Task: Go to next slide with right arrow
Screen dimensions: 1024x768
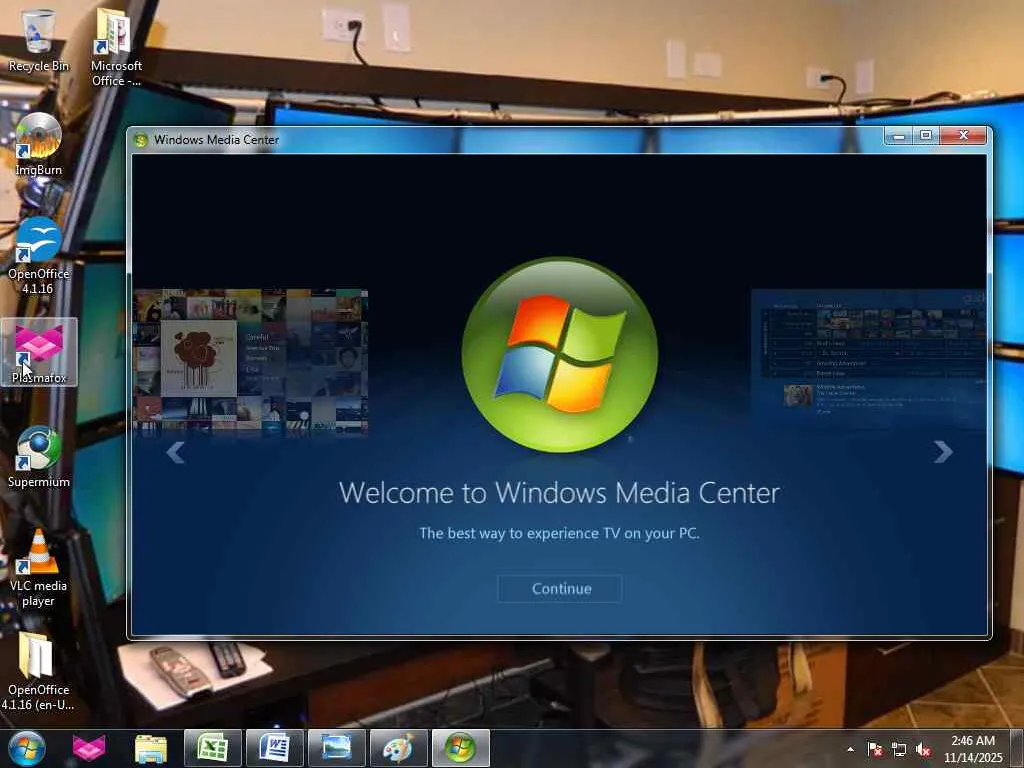Action: [943, 451]
